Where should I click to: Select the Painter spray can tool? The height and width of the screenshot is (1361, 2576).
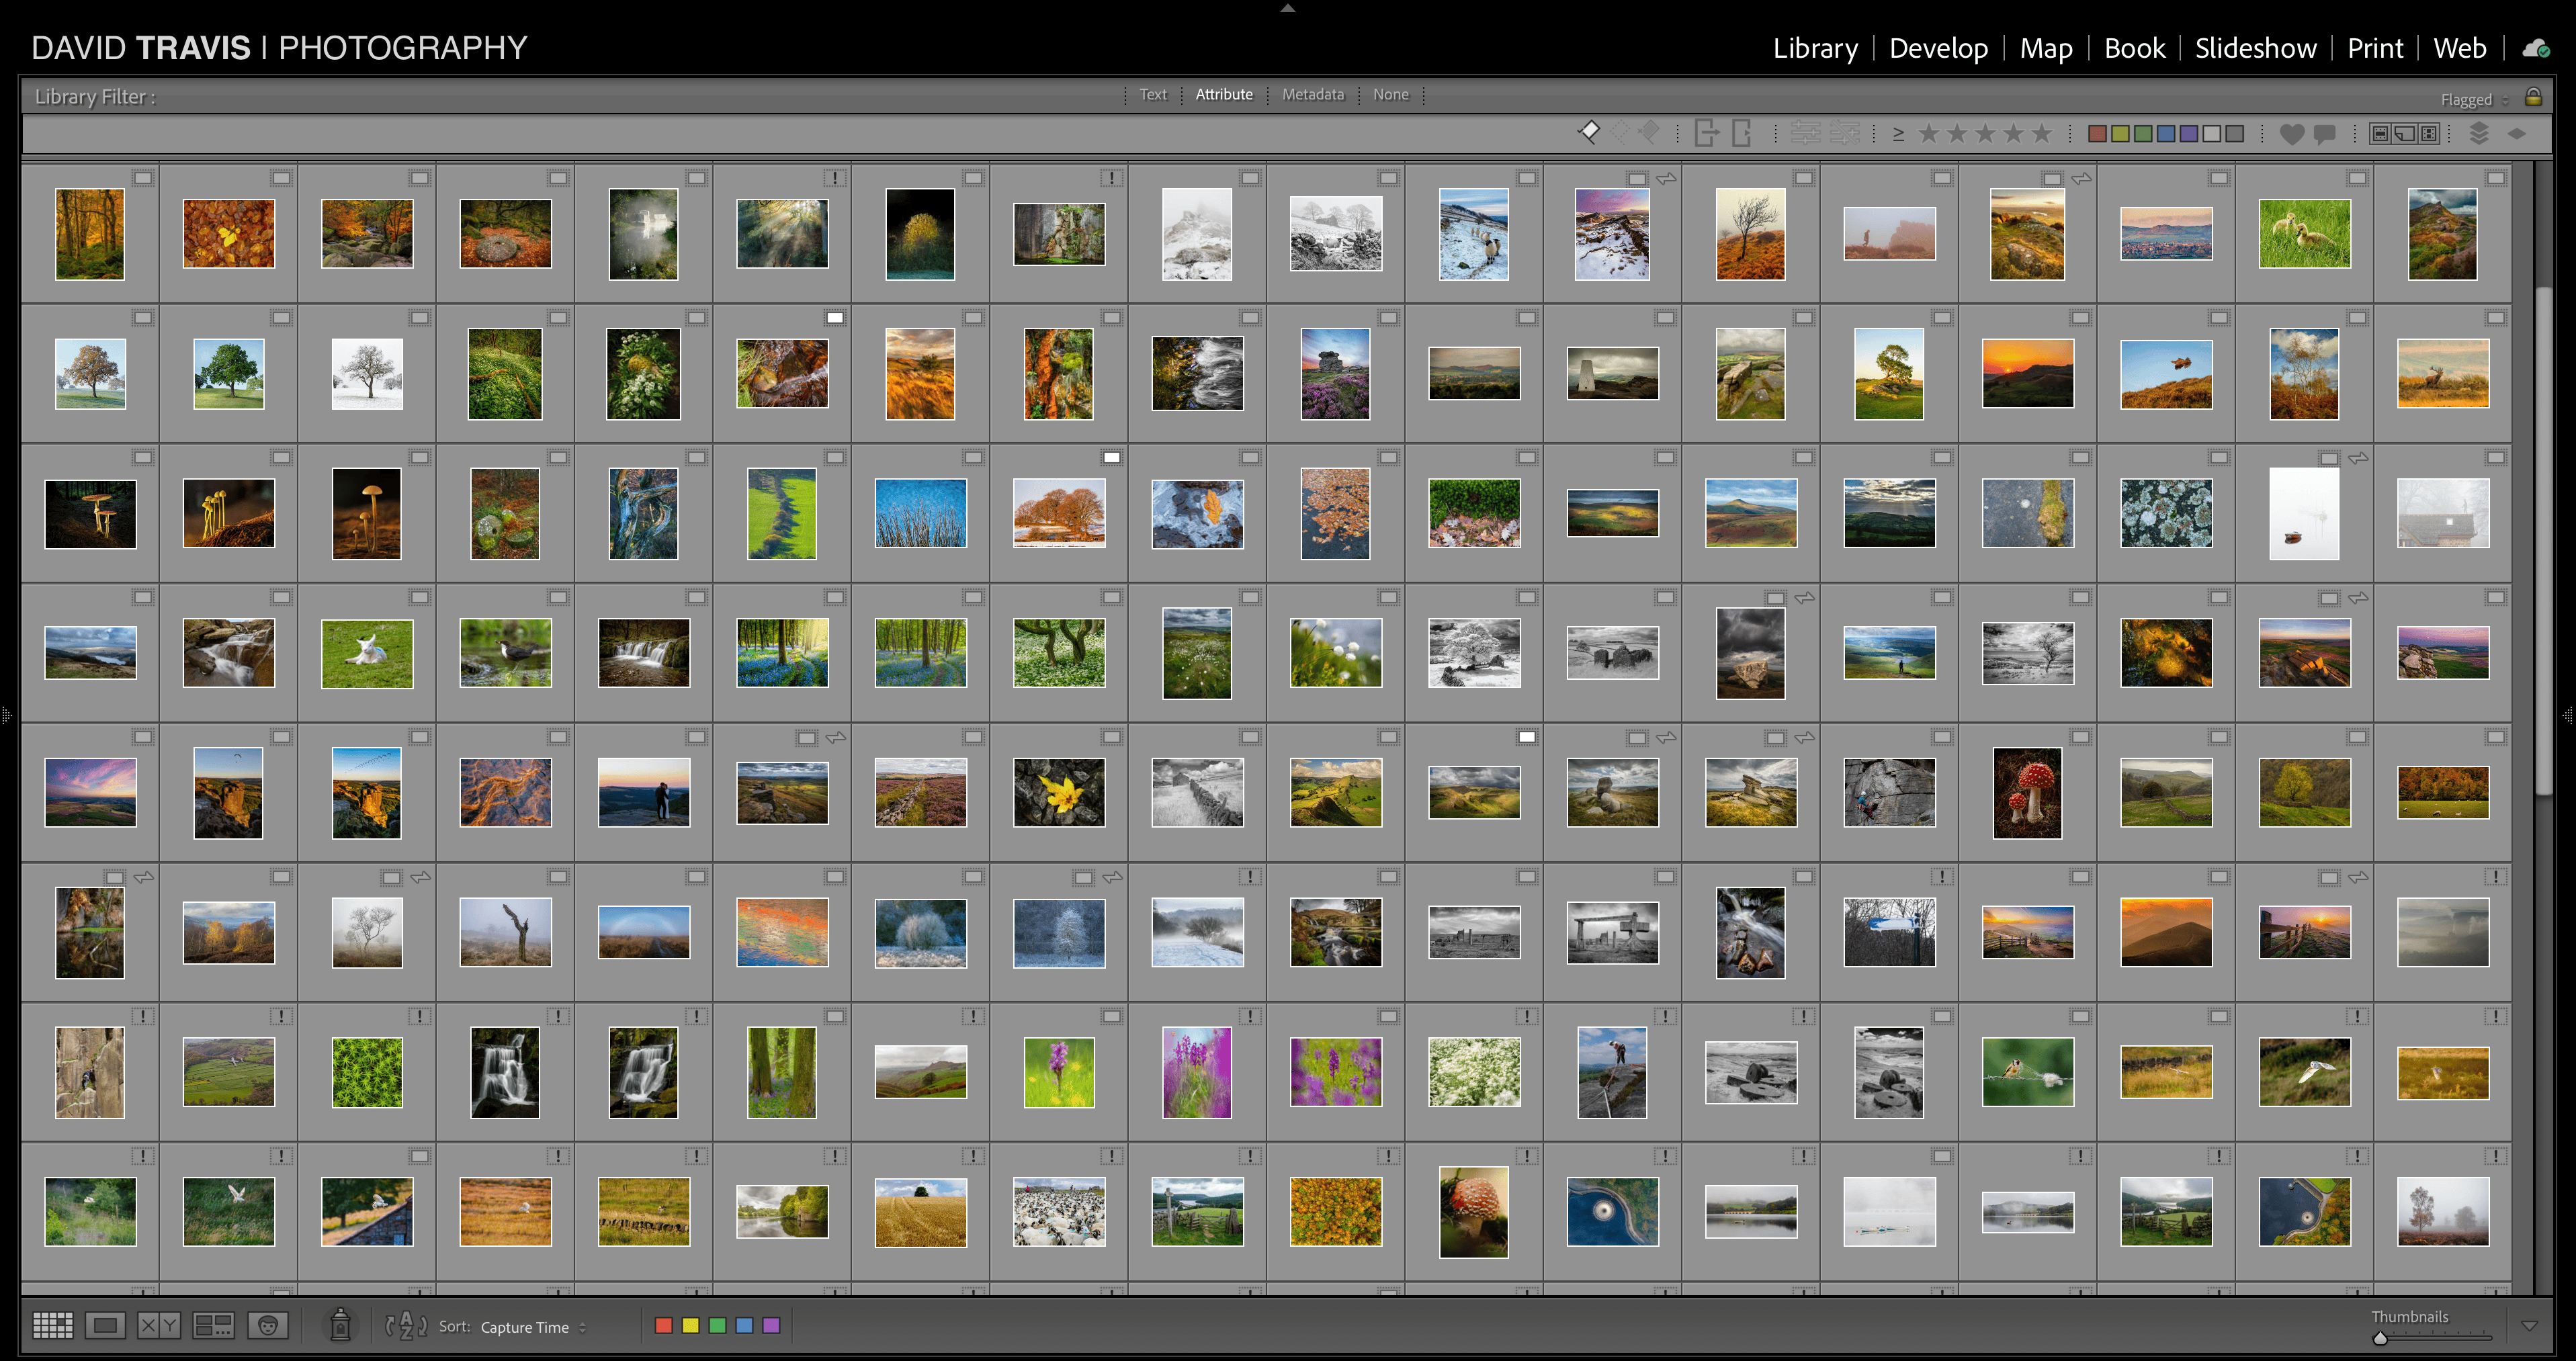pyautogui.click(x=340, y=1325)
